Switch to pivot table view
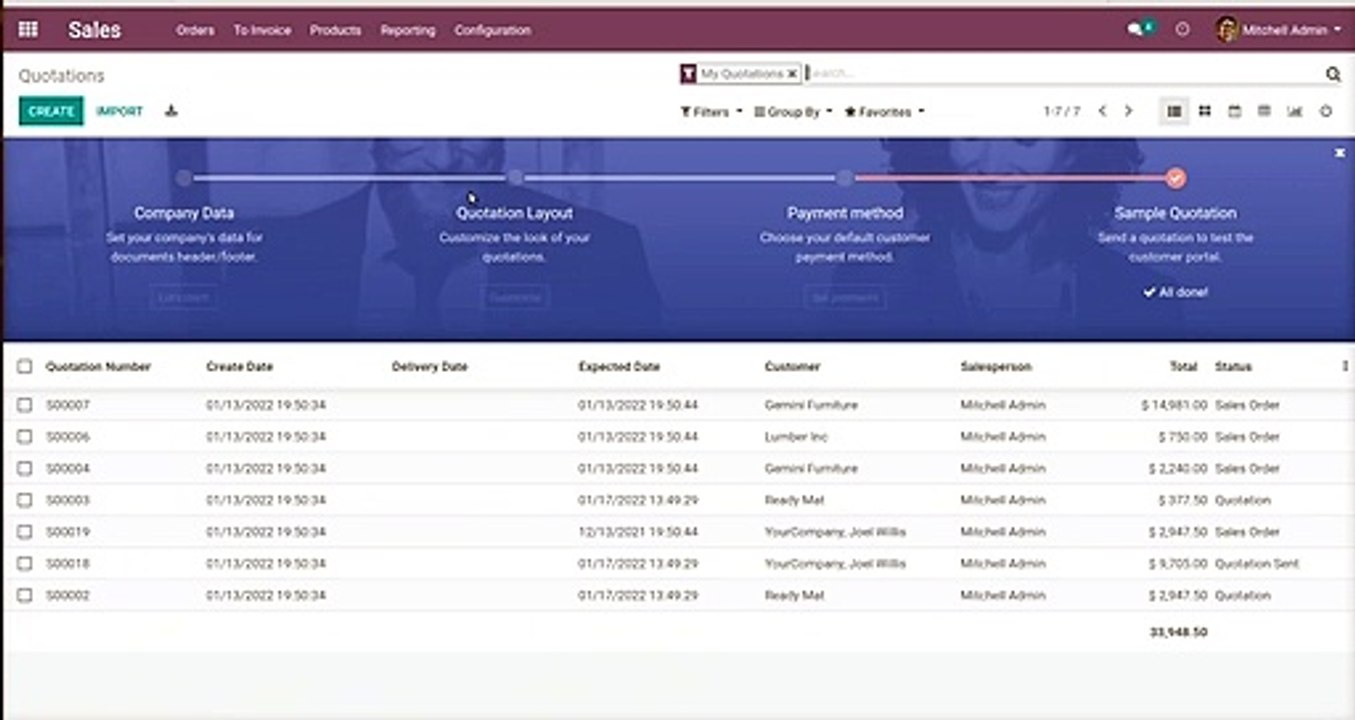1355x720 pixels. [1264, 111]
